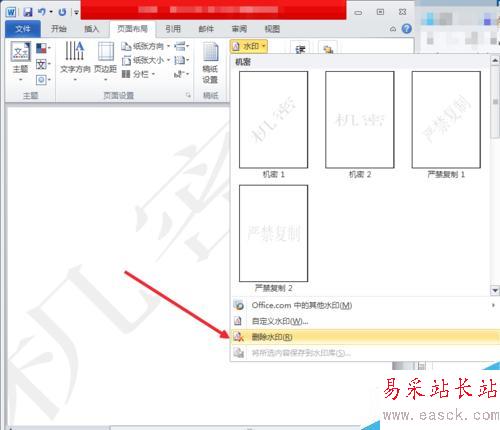Switch to the 插入 tab
This screenshot has width=500, height=430.
[91, 29]
